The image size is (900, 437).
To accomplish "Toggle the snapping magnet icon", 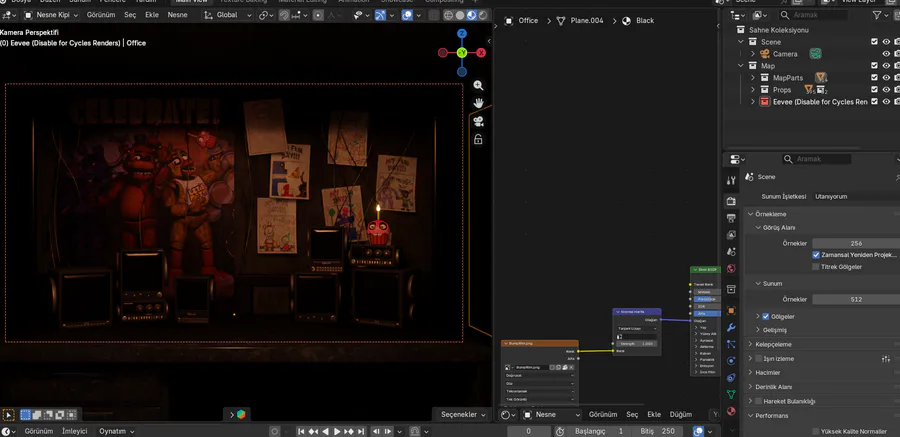I will [x=284, y=15].
